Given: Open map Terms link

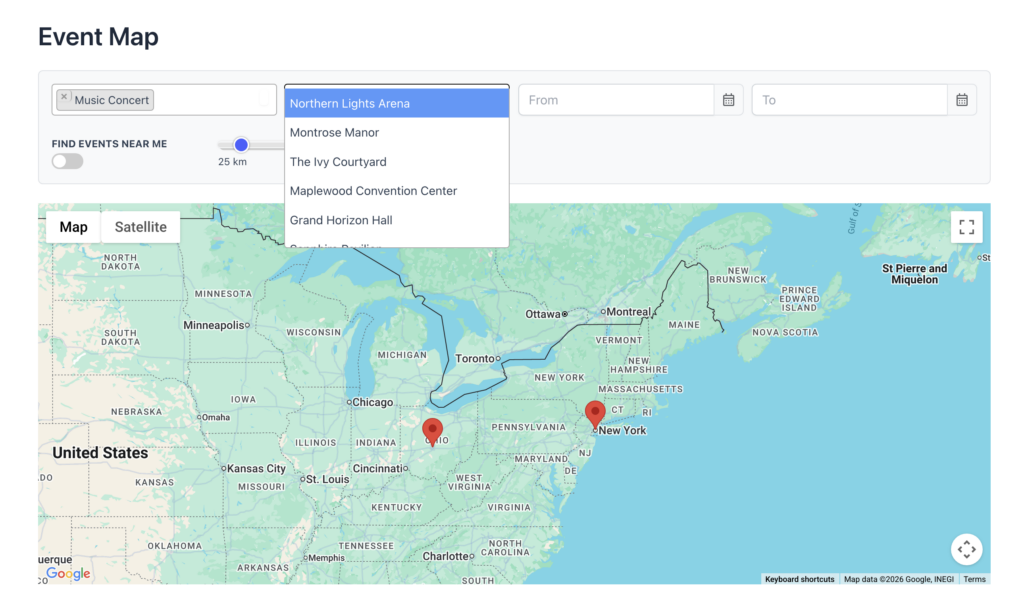Looking at the screenshot, I should [x=974, y=579].
